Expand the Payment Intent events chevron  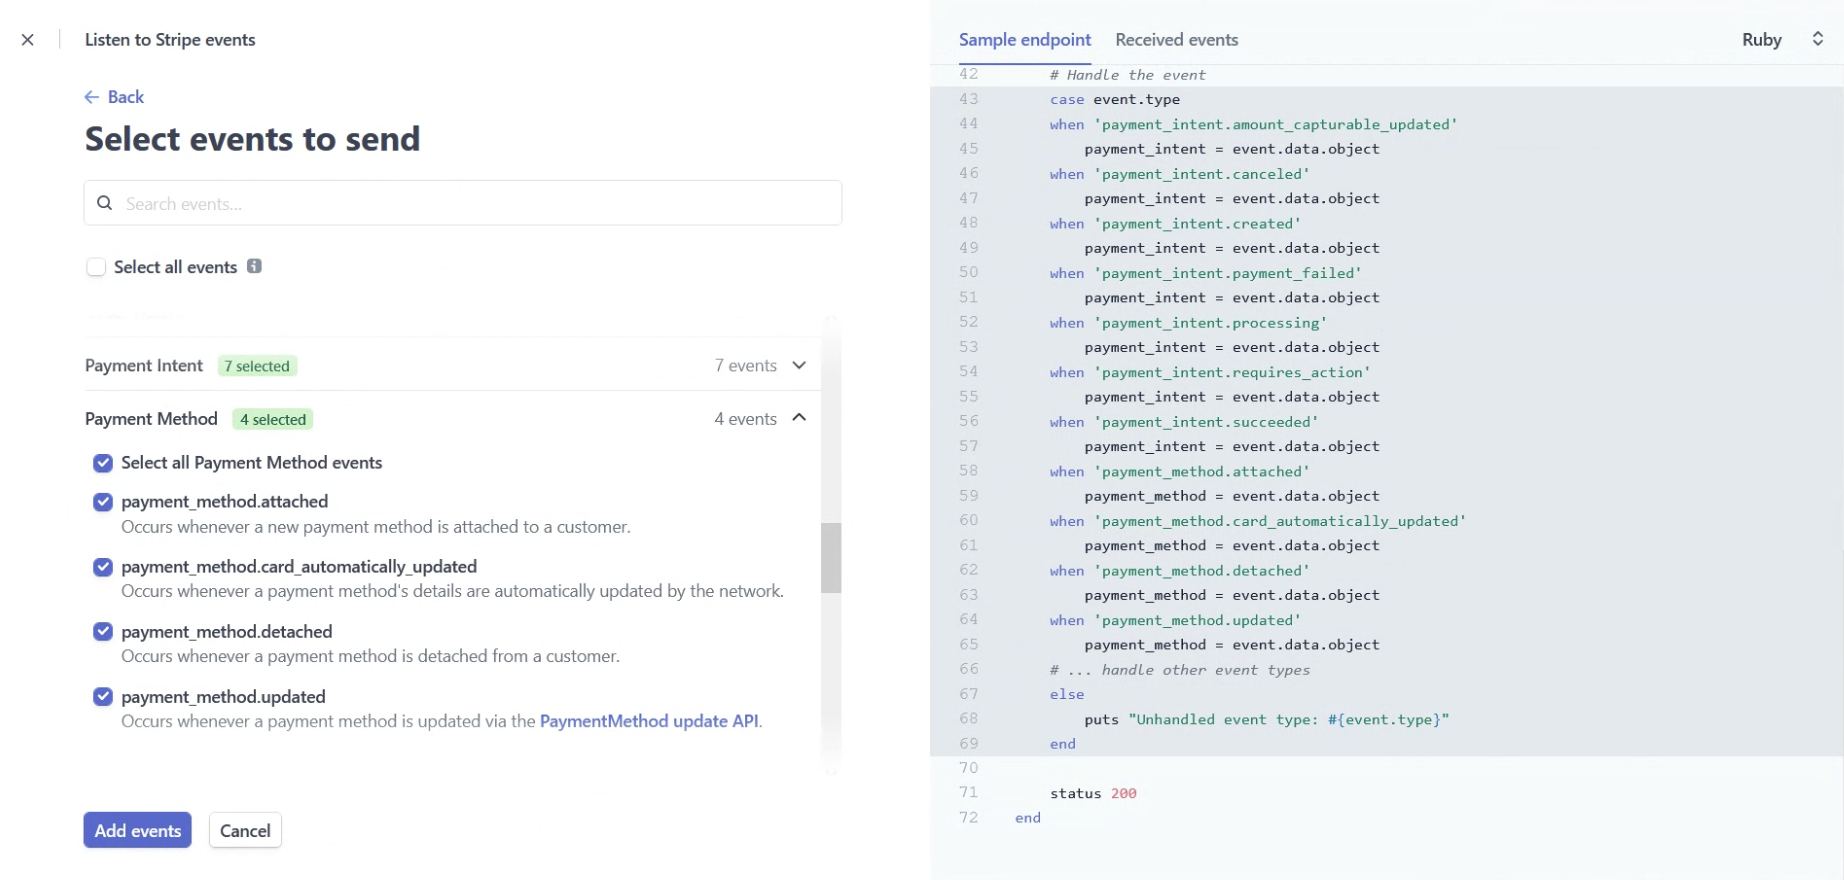[x=799, y=365]
